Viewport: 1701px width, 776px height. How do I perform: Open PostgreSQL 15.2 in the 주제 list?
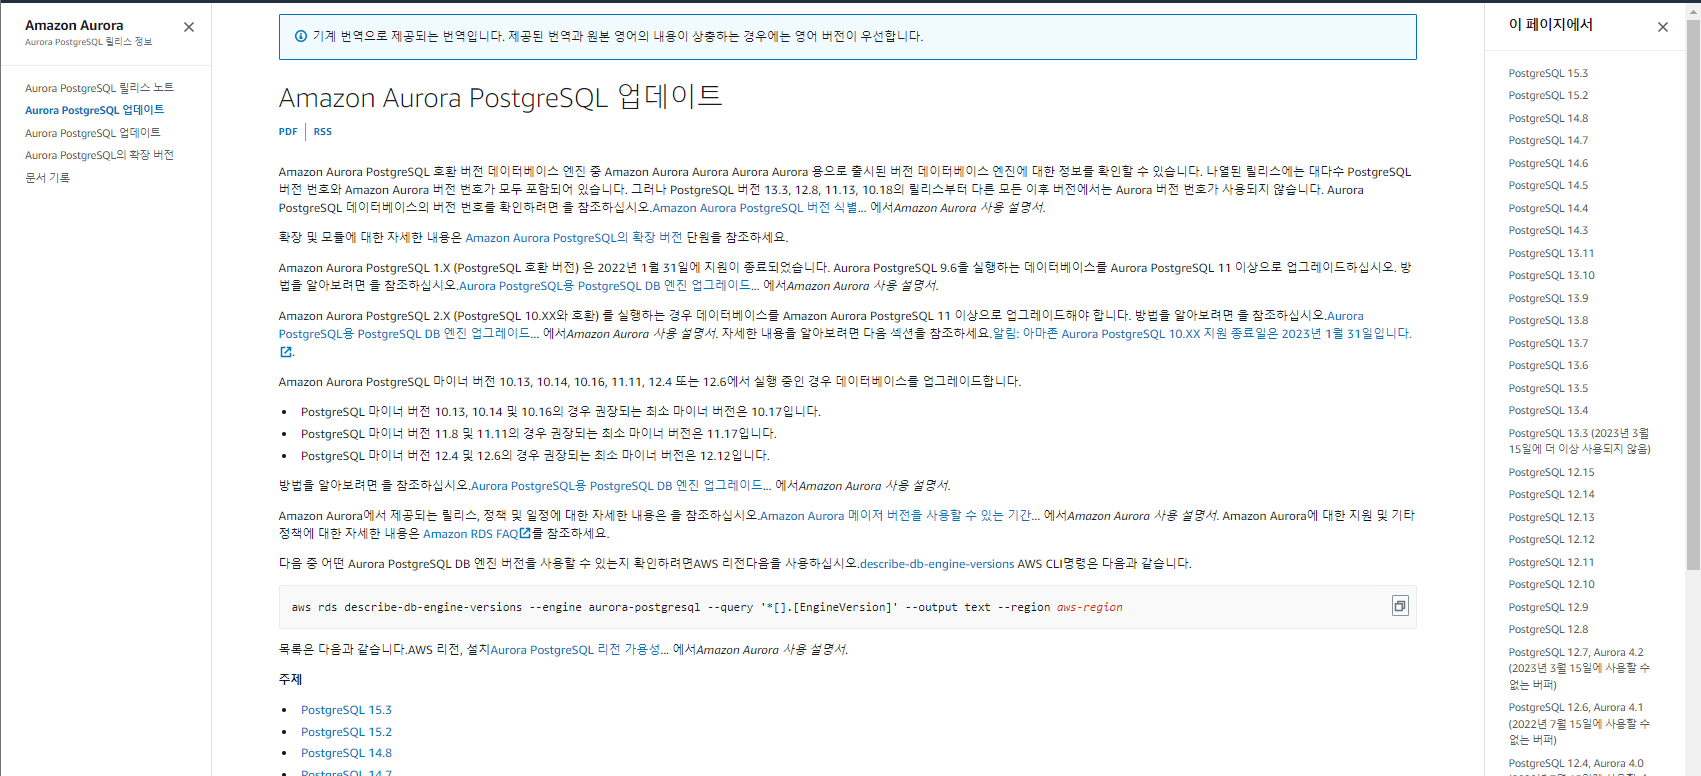point(346,732)
